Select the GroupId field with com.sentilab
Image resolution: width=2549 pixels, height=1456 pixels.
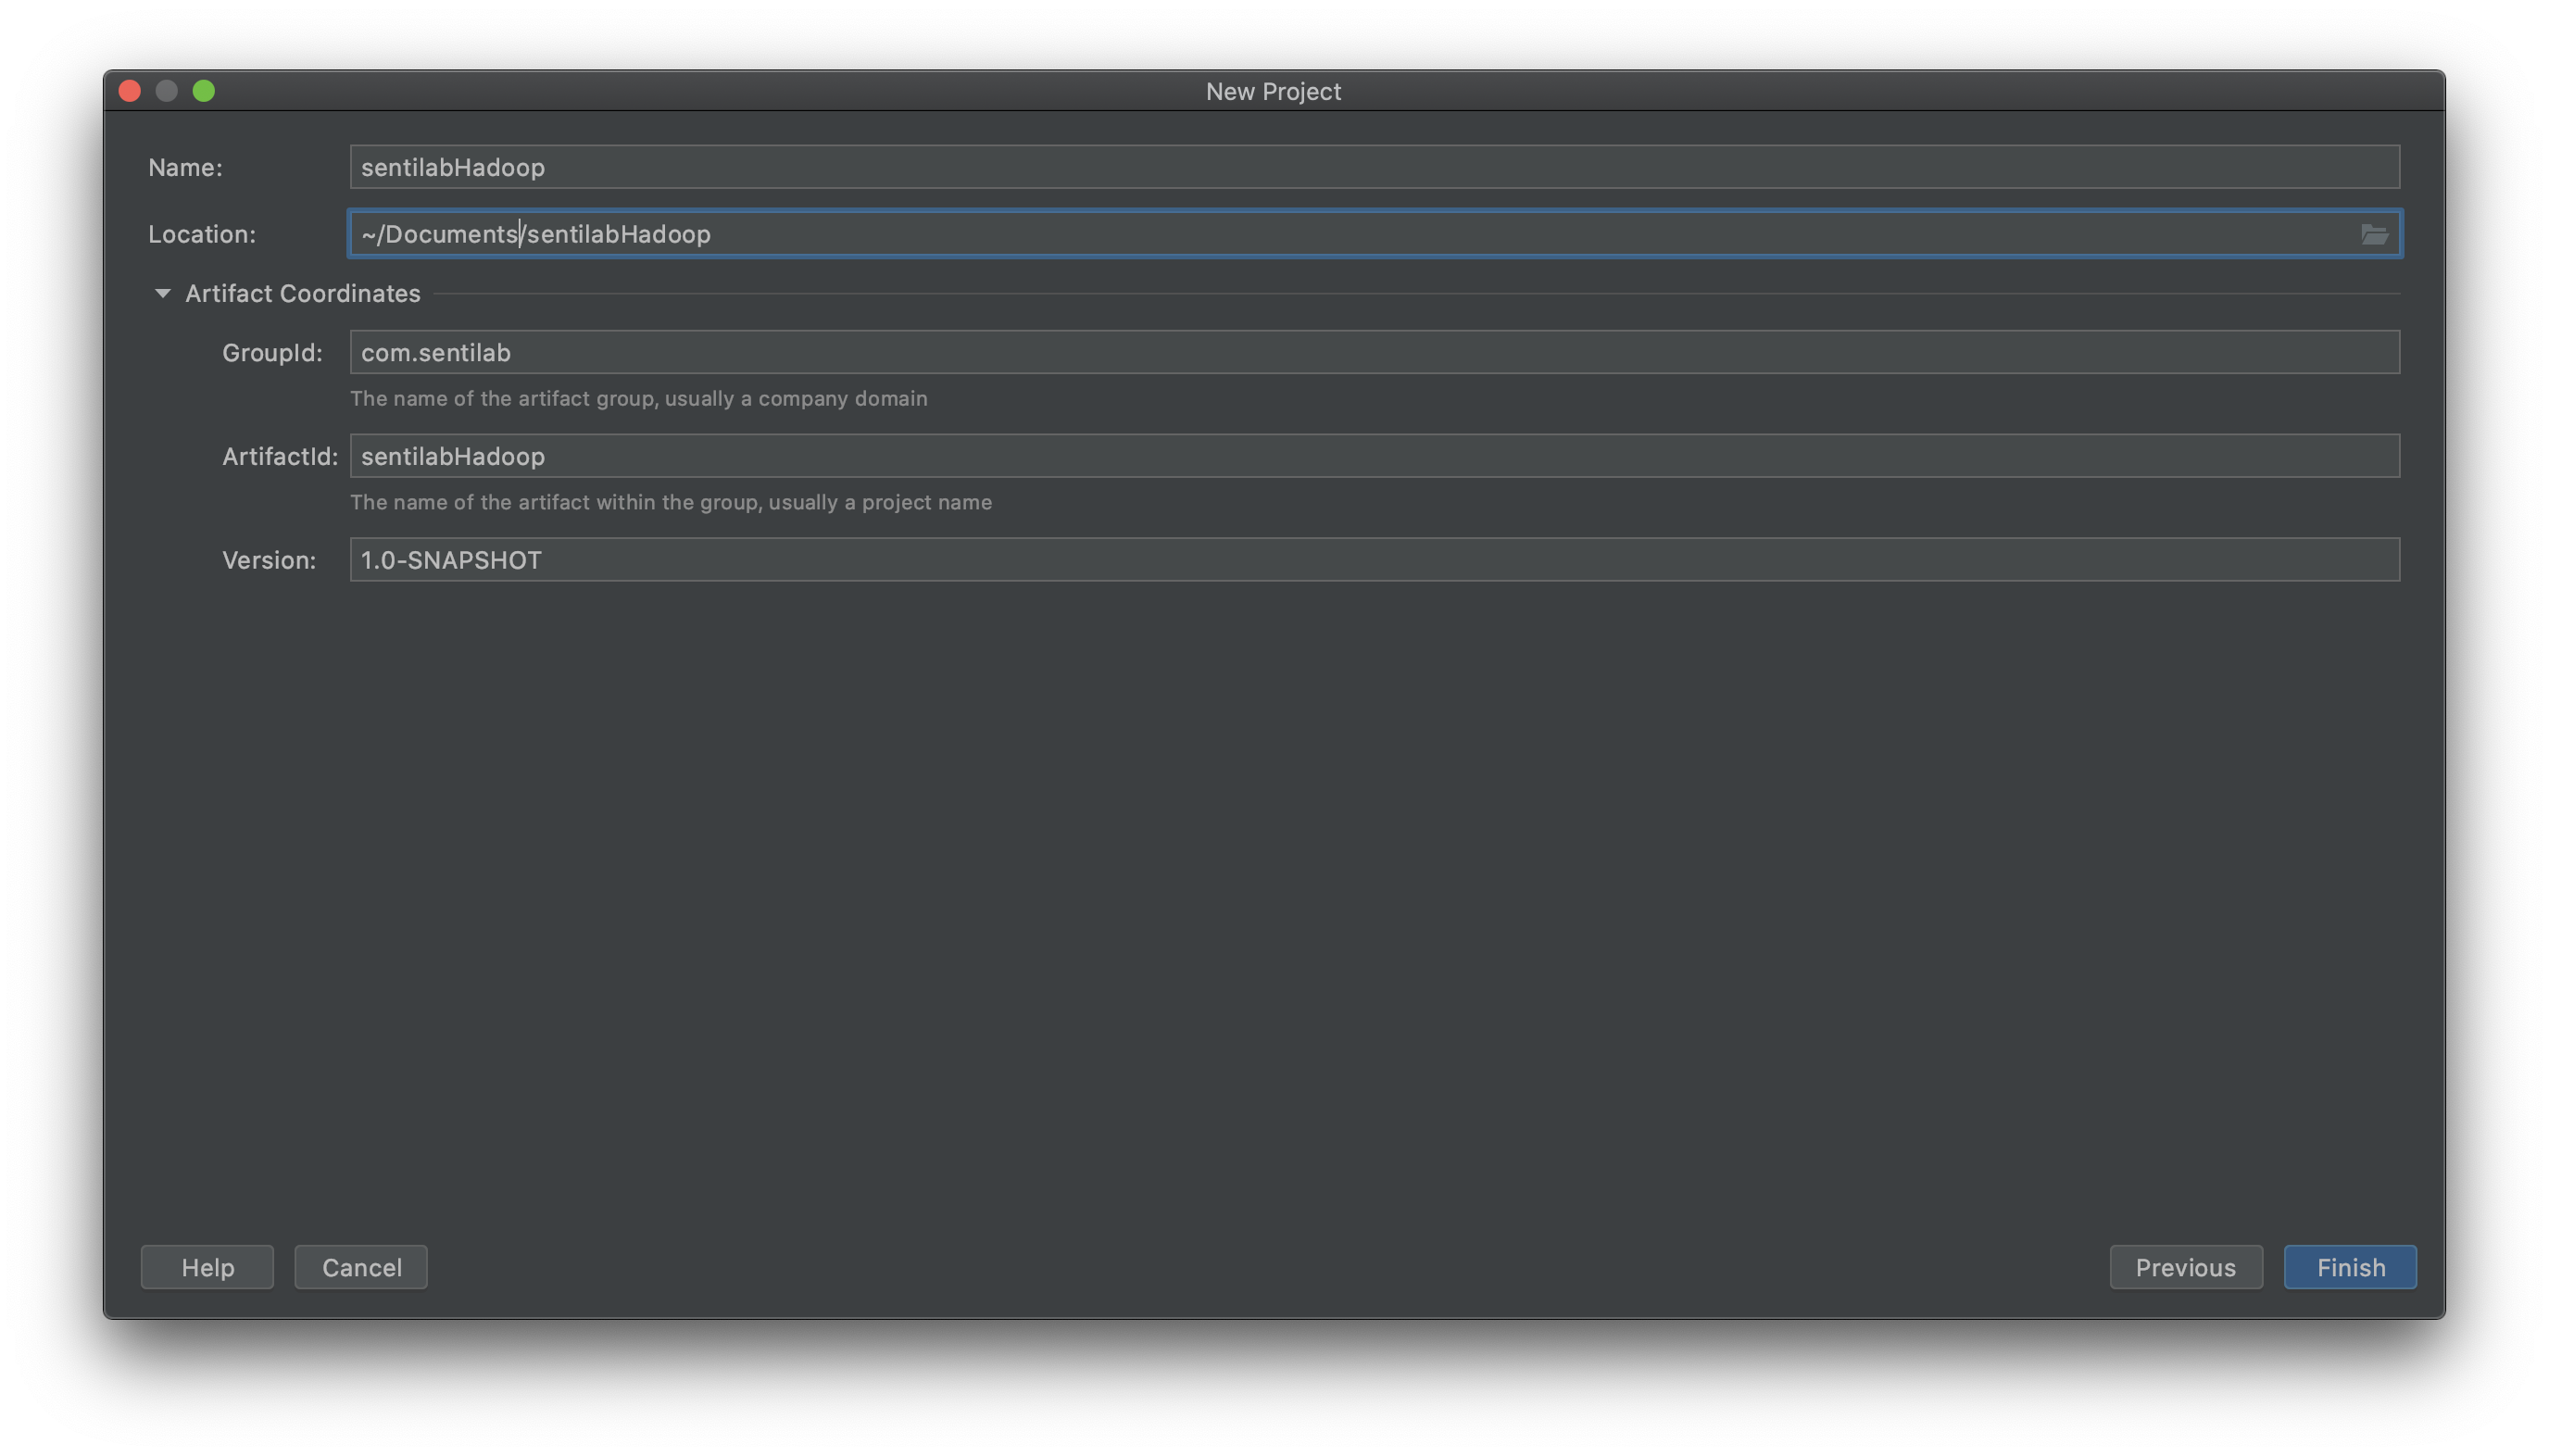click(1373, 352)
